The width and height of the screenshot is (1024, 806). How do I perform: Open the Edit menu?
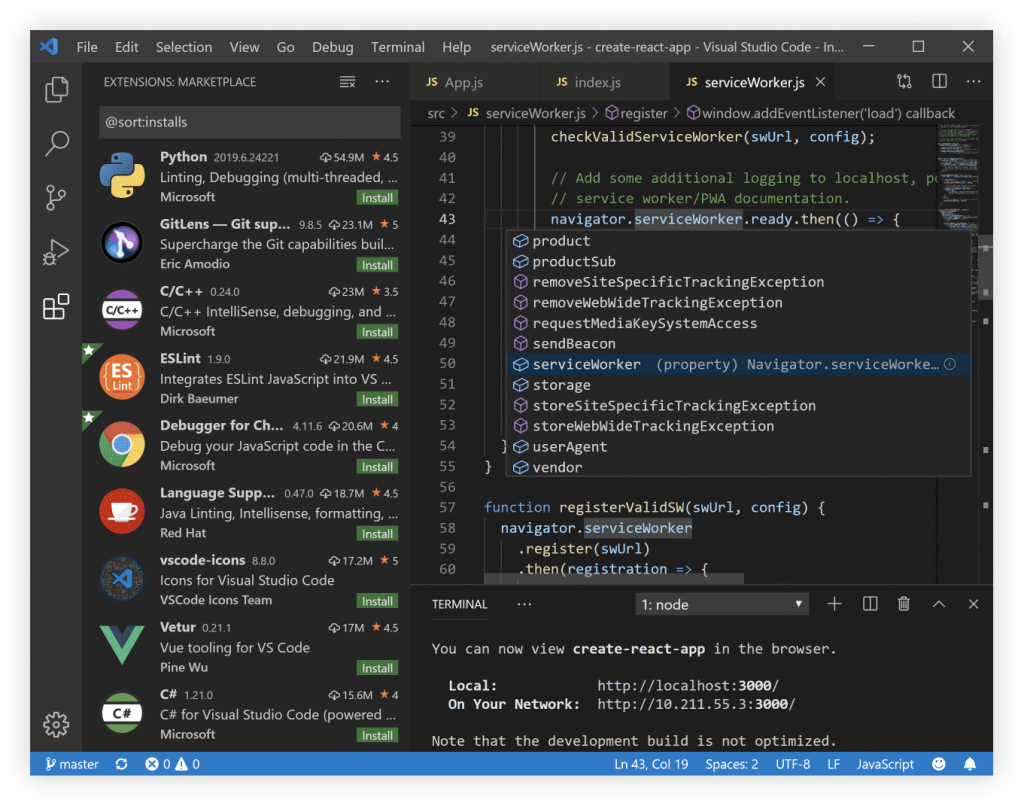pyautogui.click(x=127, y=47)
